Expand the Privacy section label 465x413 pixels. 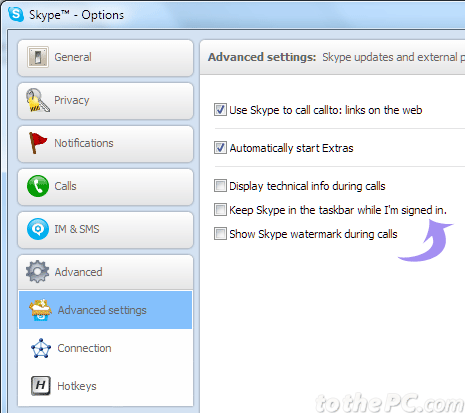(72, 100)
